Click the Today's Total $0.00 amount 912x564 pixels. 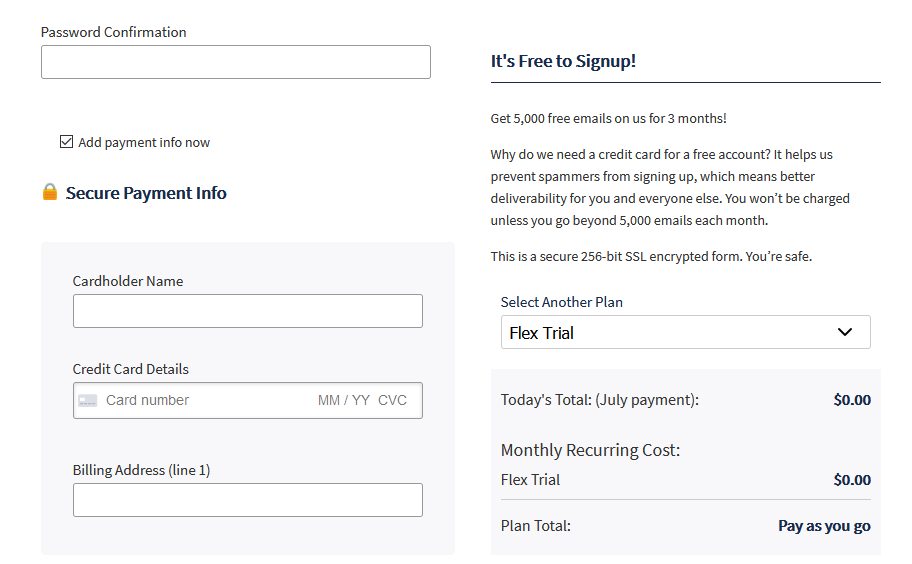coord(852,400)
